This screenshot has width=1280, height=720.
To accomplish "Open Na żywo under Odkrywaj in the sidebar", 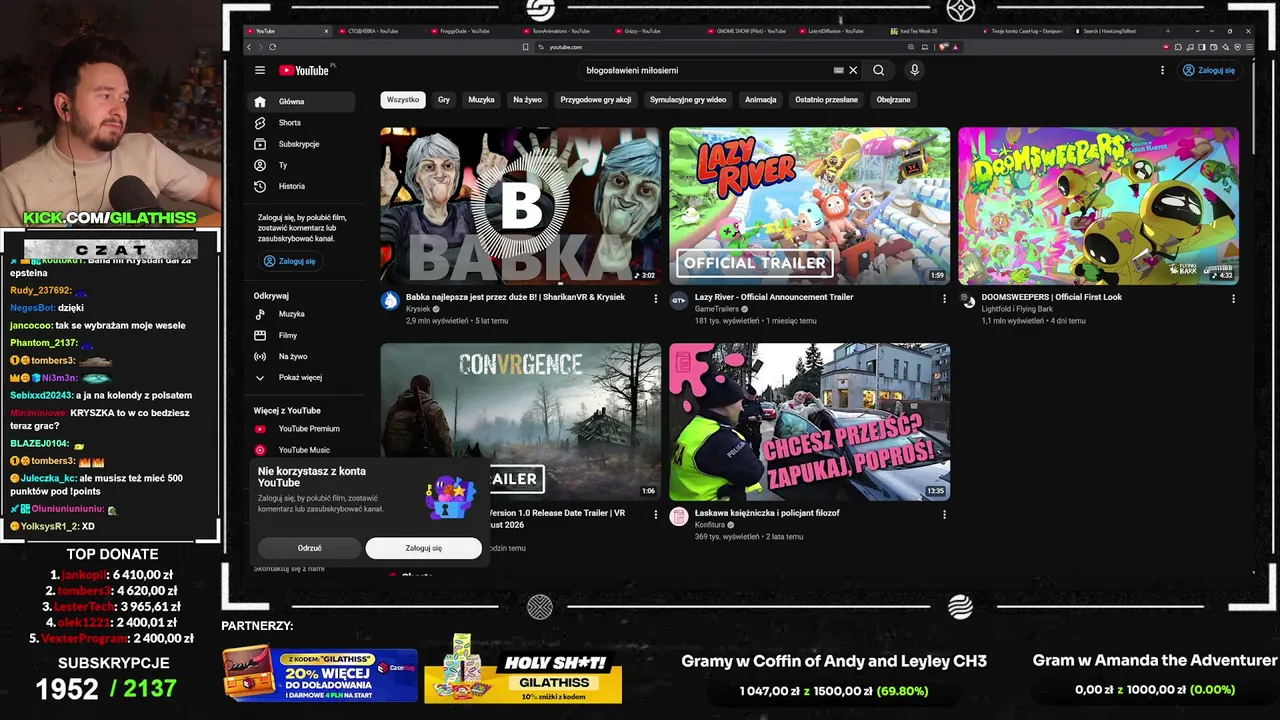I will tap(301, 356).
